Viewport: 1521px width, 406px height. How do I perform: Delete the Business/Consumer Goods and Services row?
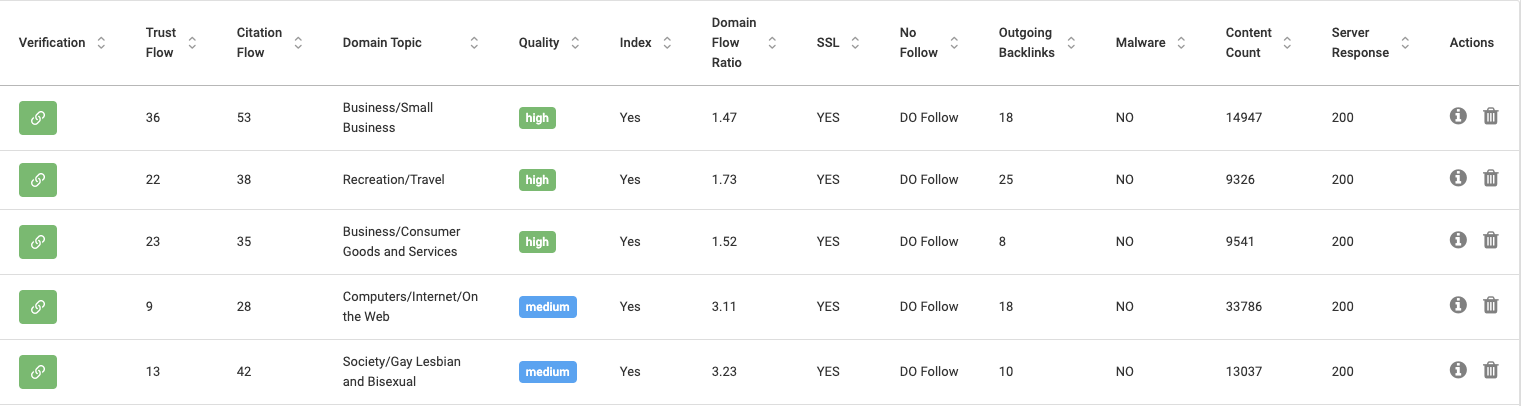(x=1490, y=241)
